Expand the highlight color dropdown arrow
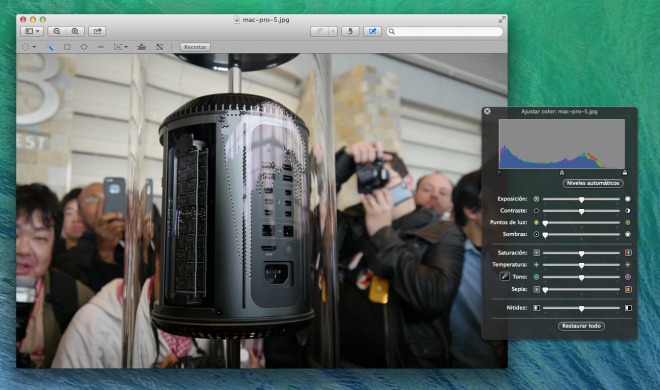 [333, 31]
